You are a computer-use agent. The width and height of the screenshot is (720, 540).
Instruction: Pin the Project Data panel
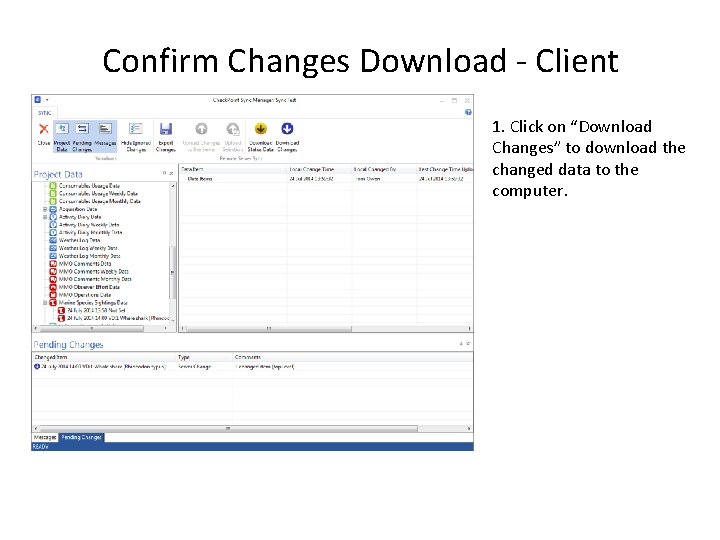pos(164,173)
